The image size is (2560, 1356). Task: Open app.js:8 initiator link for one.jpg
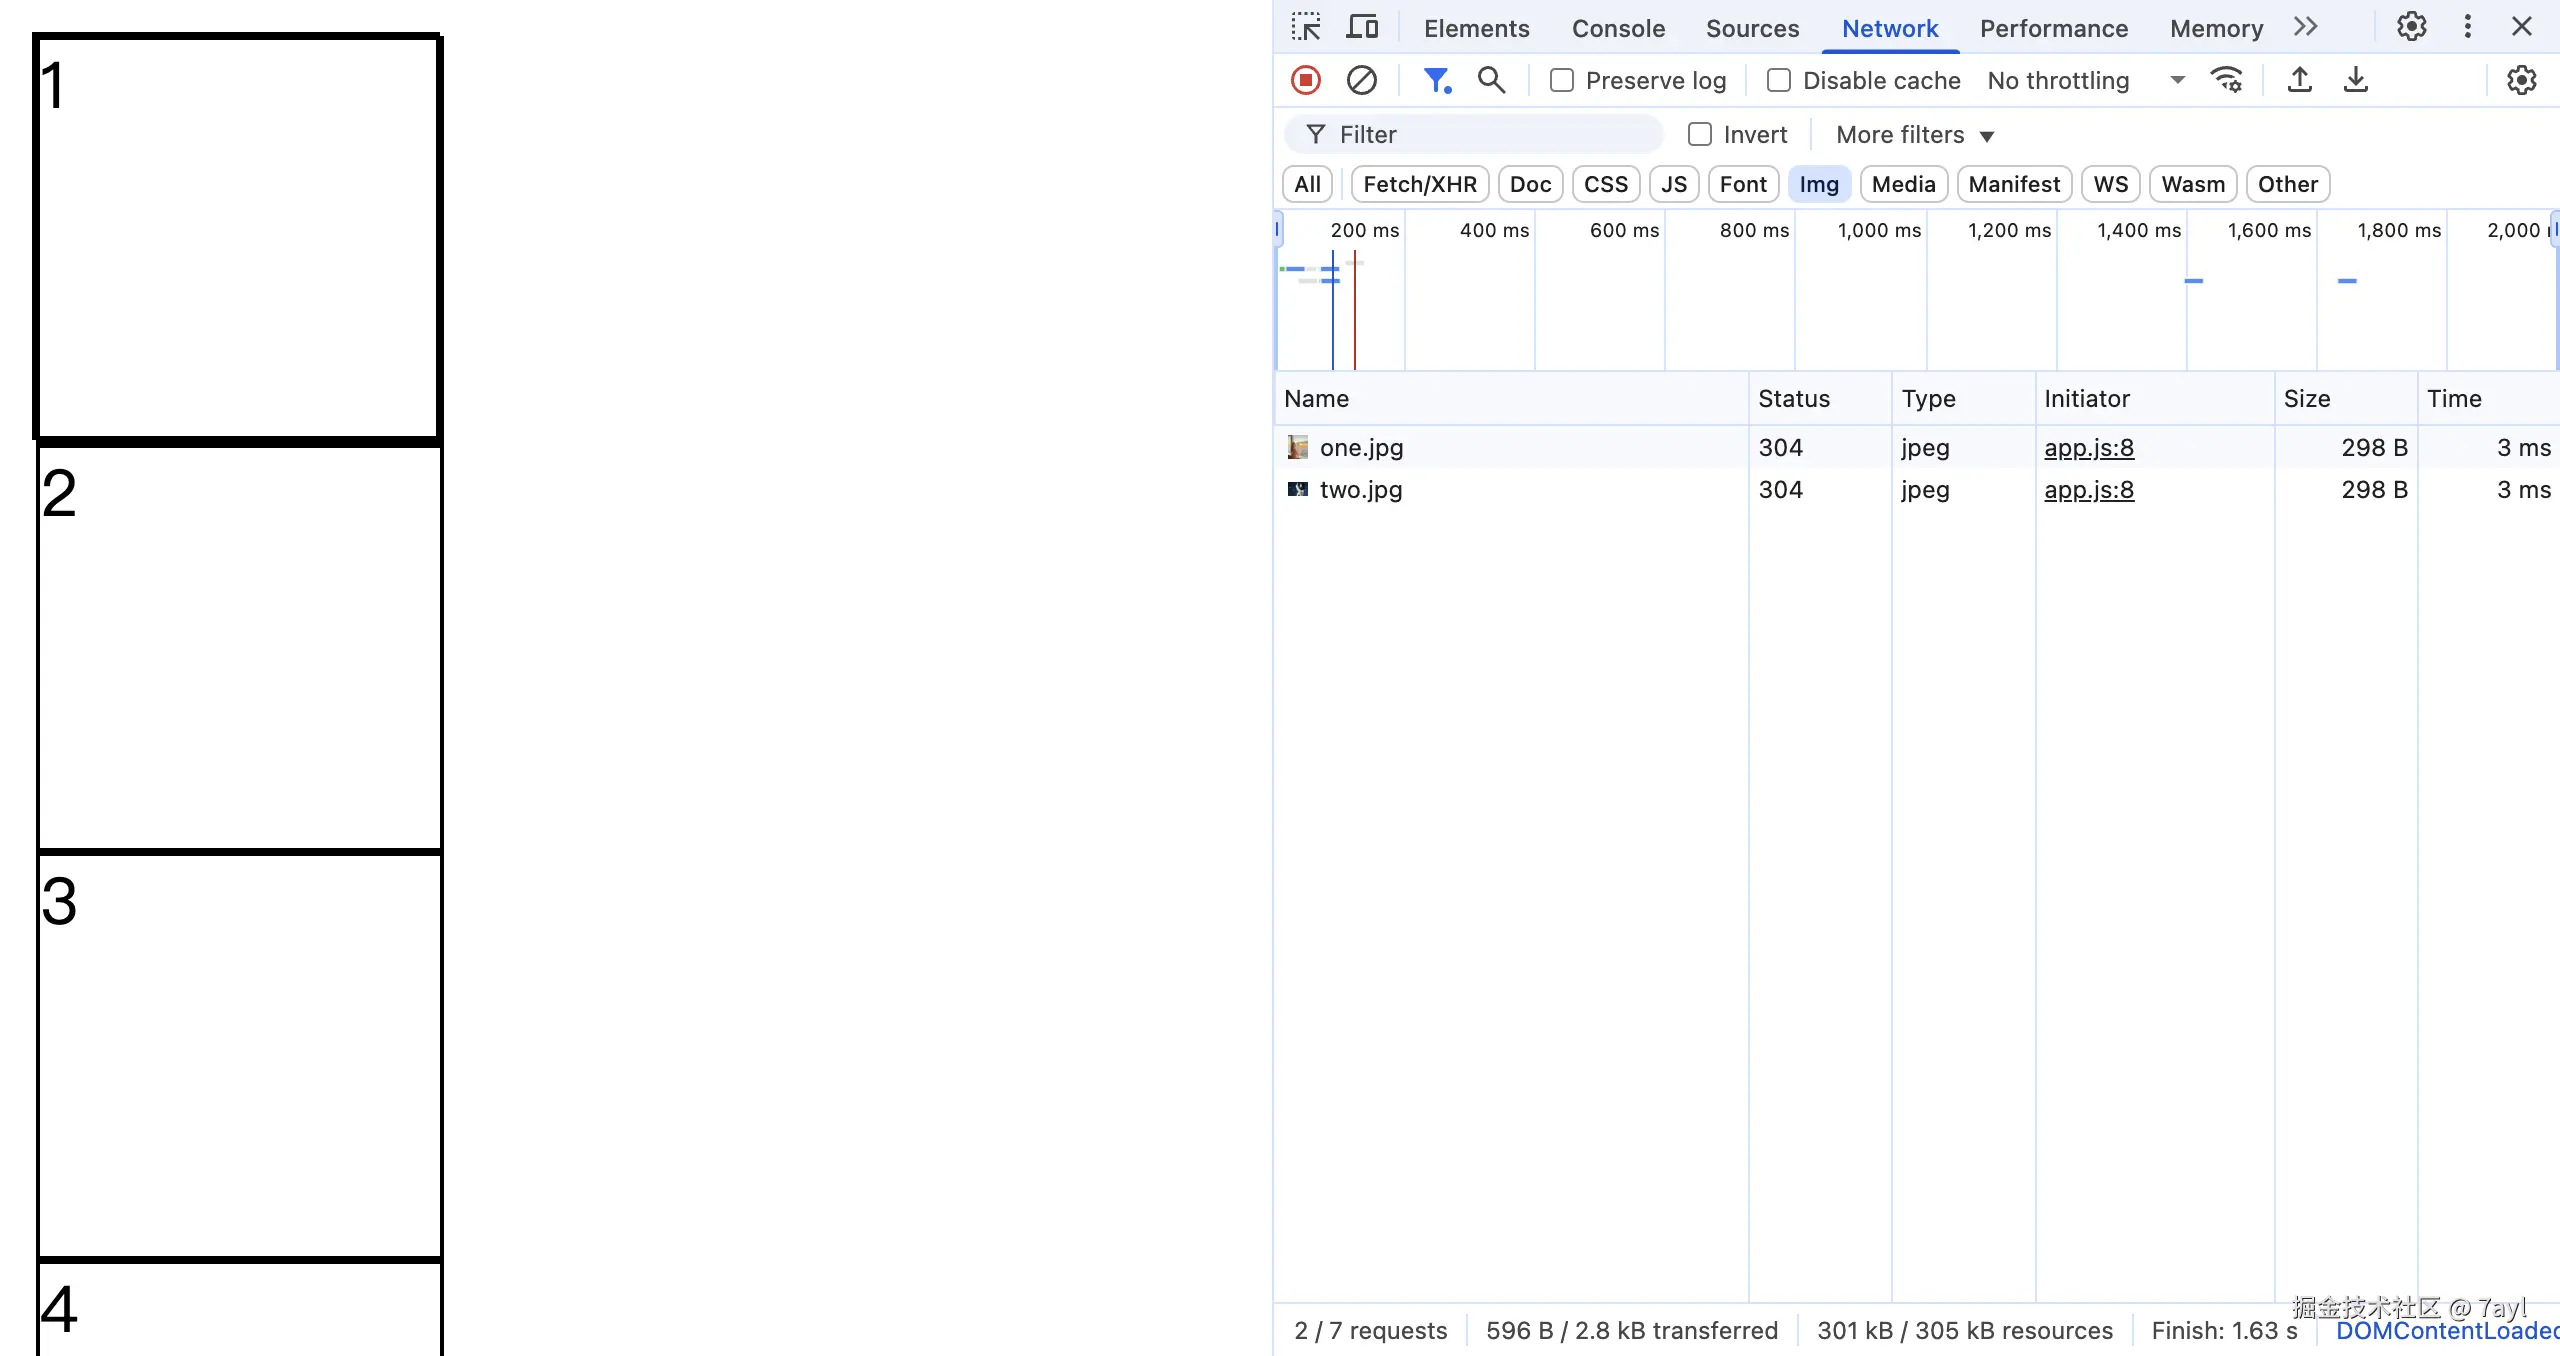click(x=2088, y=447)
